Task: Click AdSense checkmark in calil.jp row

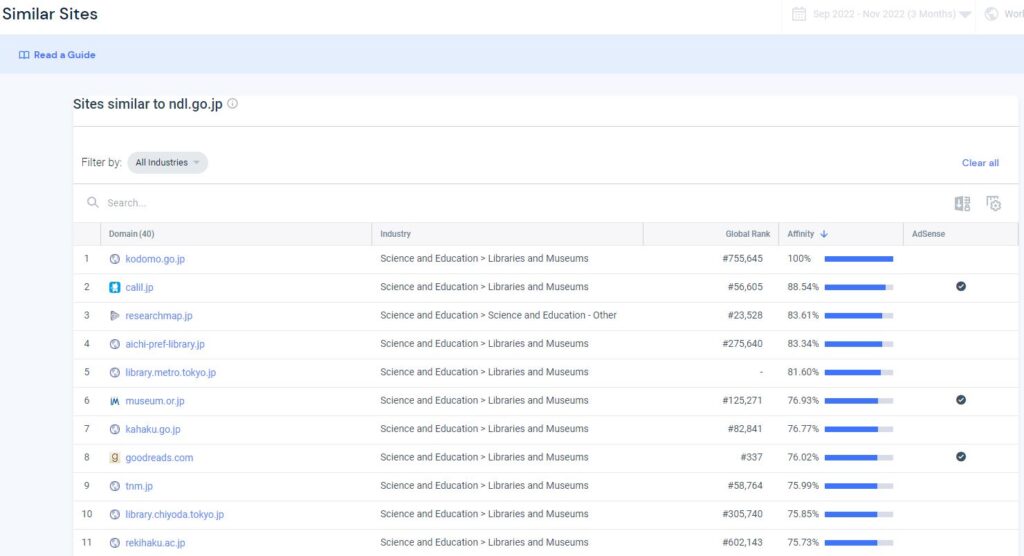Action: pos(961,286)
